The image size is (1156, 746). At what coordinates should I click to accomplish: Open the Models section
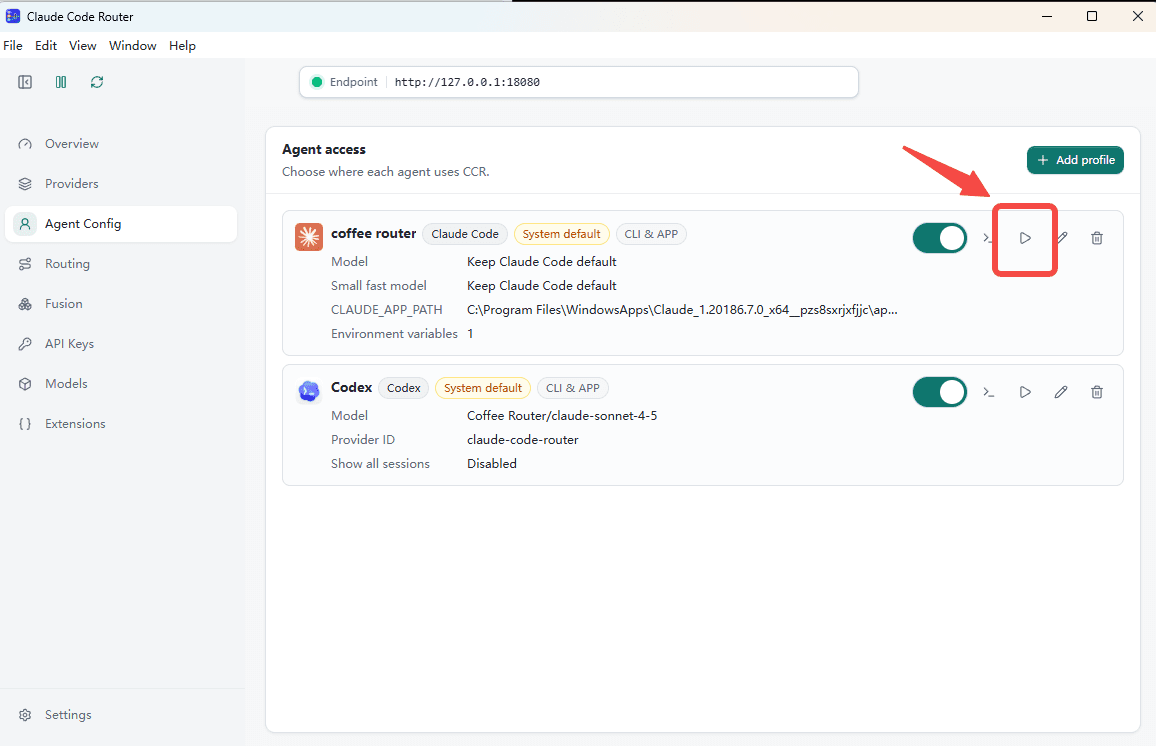(121, 383)
